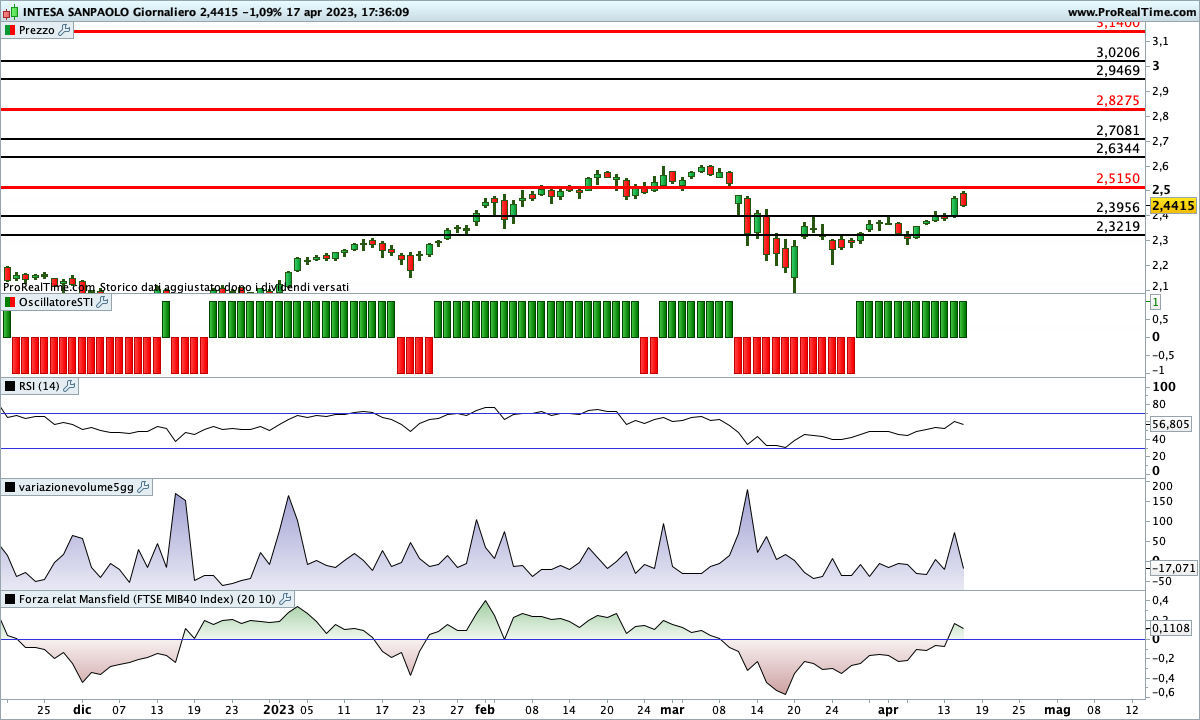Screen dimensions: 1200x720
Task: Select the 2,3956 price level label
Action: point(1118,207)
